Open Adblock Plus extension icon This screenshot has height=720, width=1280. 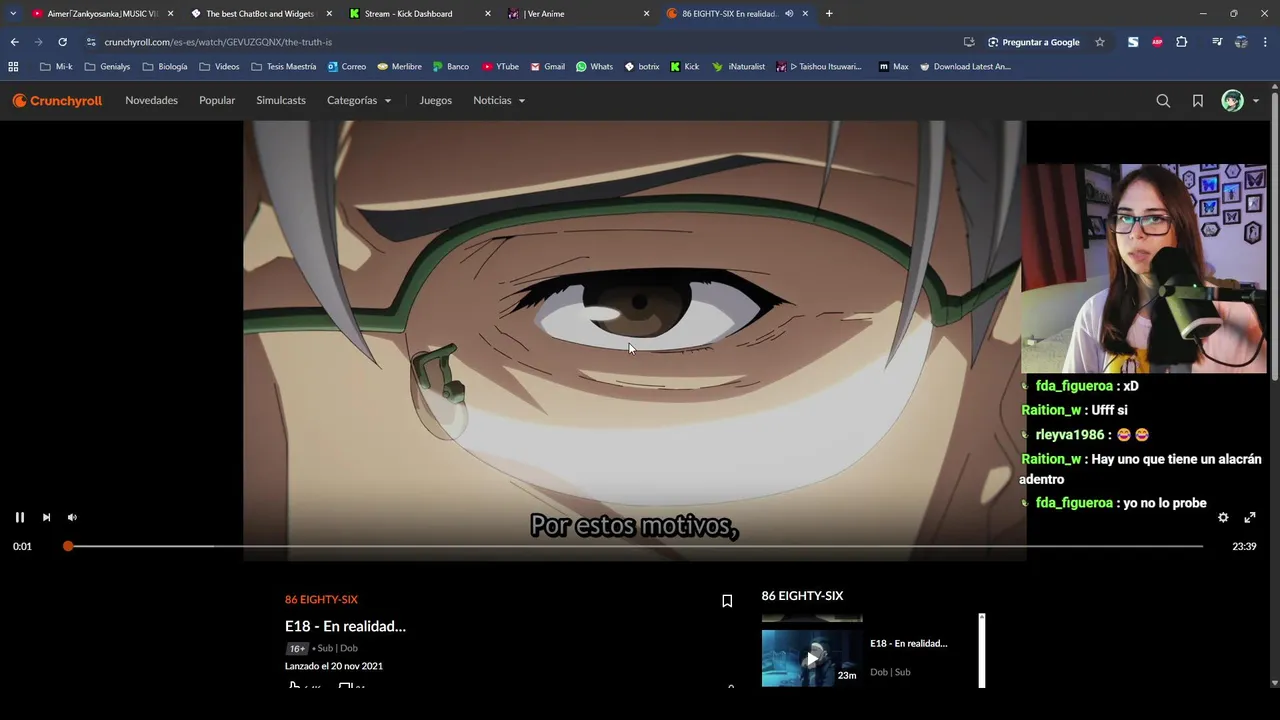pos(1157,42)
